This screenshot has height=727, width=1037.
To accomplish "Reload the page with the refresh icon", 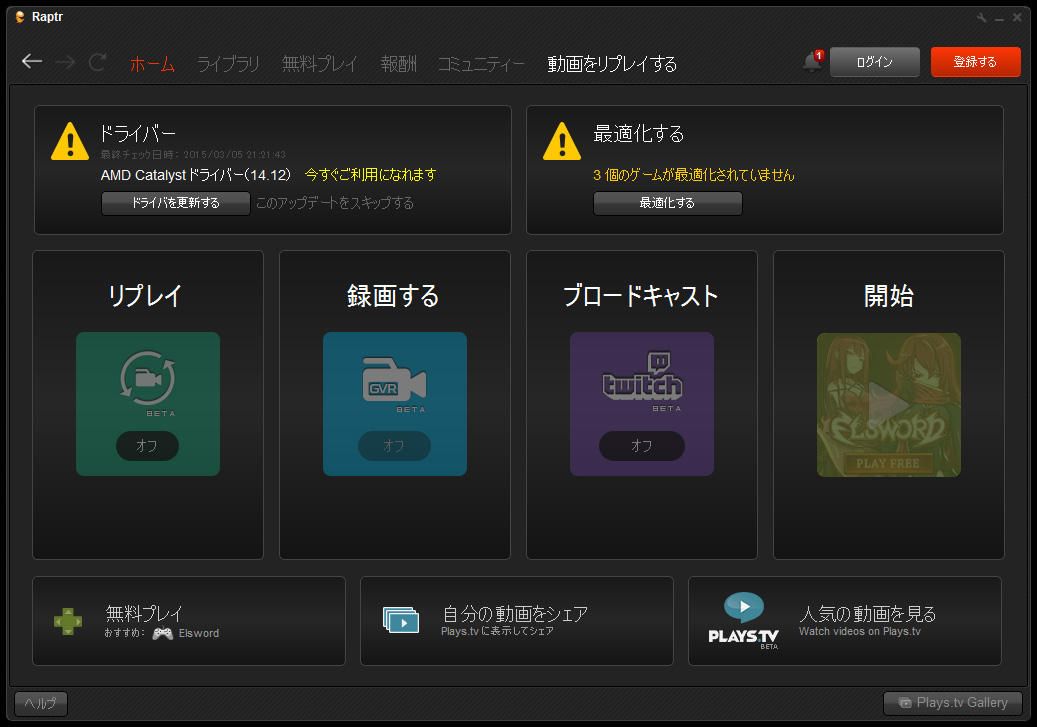I will [x=98, y=62].
